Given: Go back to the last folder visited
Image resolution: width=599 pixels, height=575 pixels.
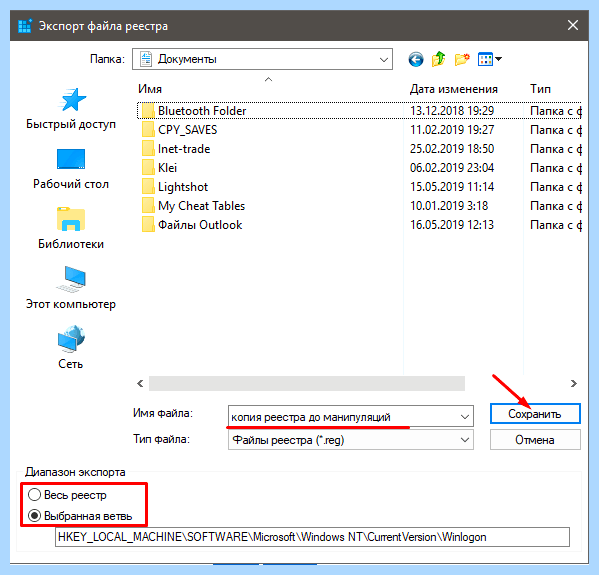Looking at the screenshot, I should pyautogui.click(x=416, y=59).
